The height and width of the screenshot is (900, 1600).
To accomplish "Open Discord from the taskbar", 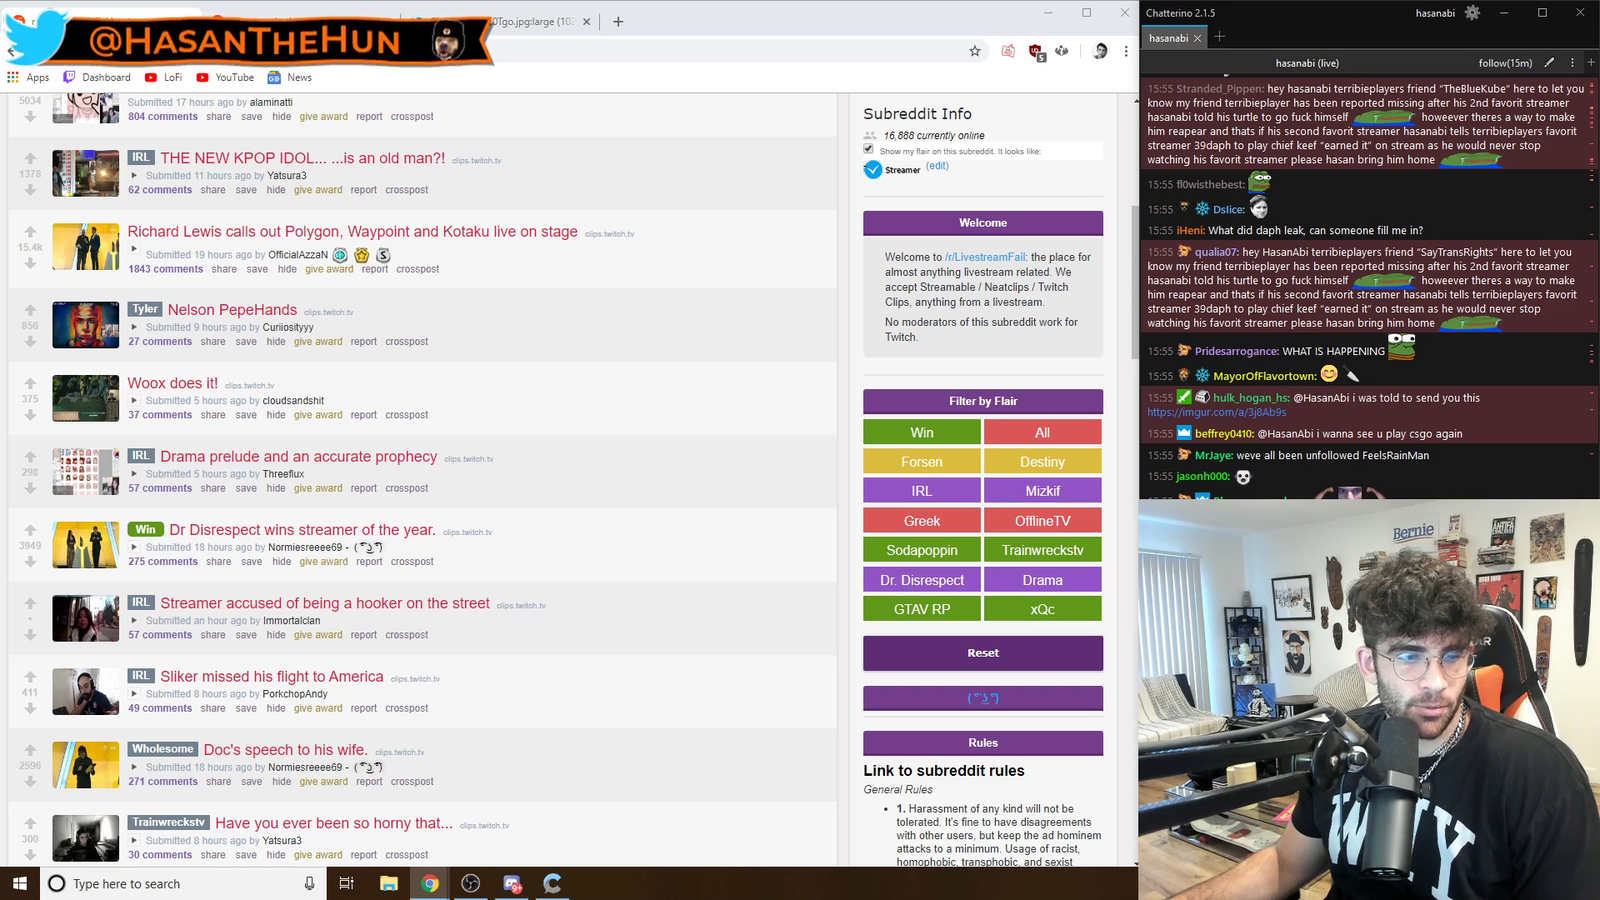I will coord(512,883).
